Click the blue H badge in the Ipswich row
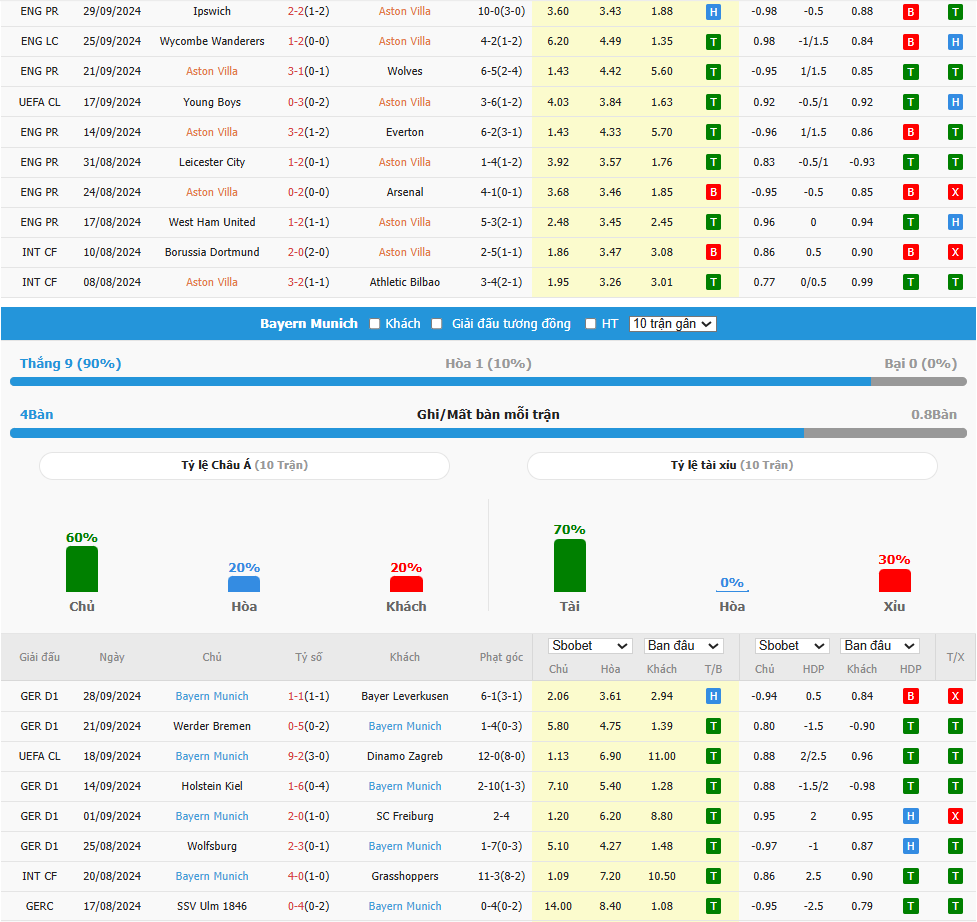977x922 pixels. [713, 12]
